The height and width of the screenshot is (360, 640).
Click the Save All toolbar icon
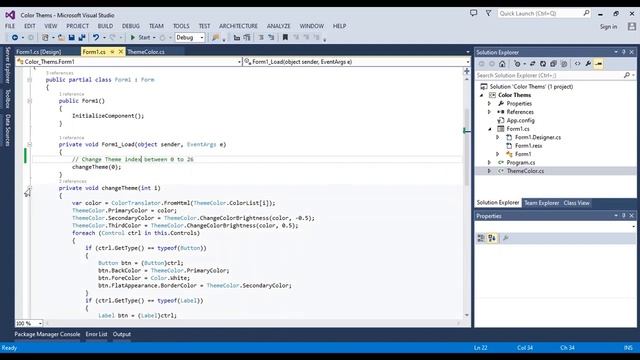pyautogui.click(x=82, y=38)
